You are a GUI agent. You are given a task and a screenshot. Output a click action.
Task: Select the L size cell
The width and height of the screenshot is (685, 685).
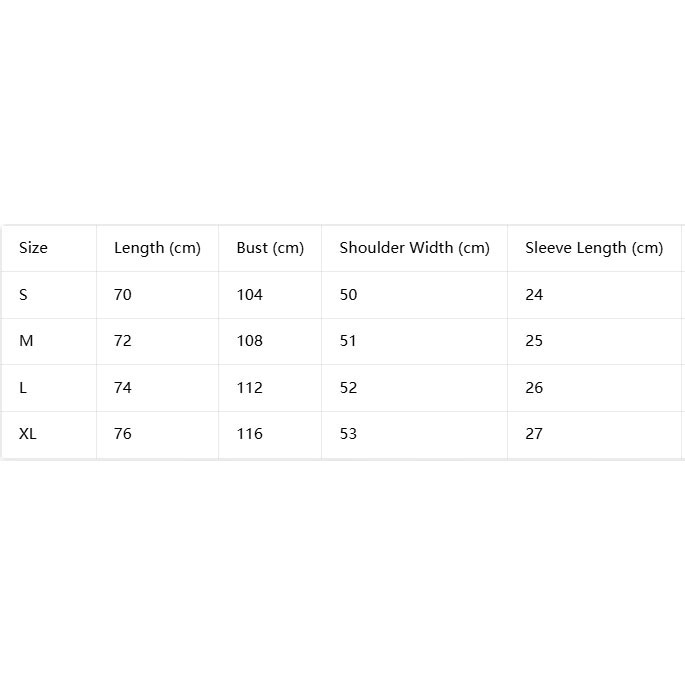click(23, 387)
